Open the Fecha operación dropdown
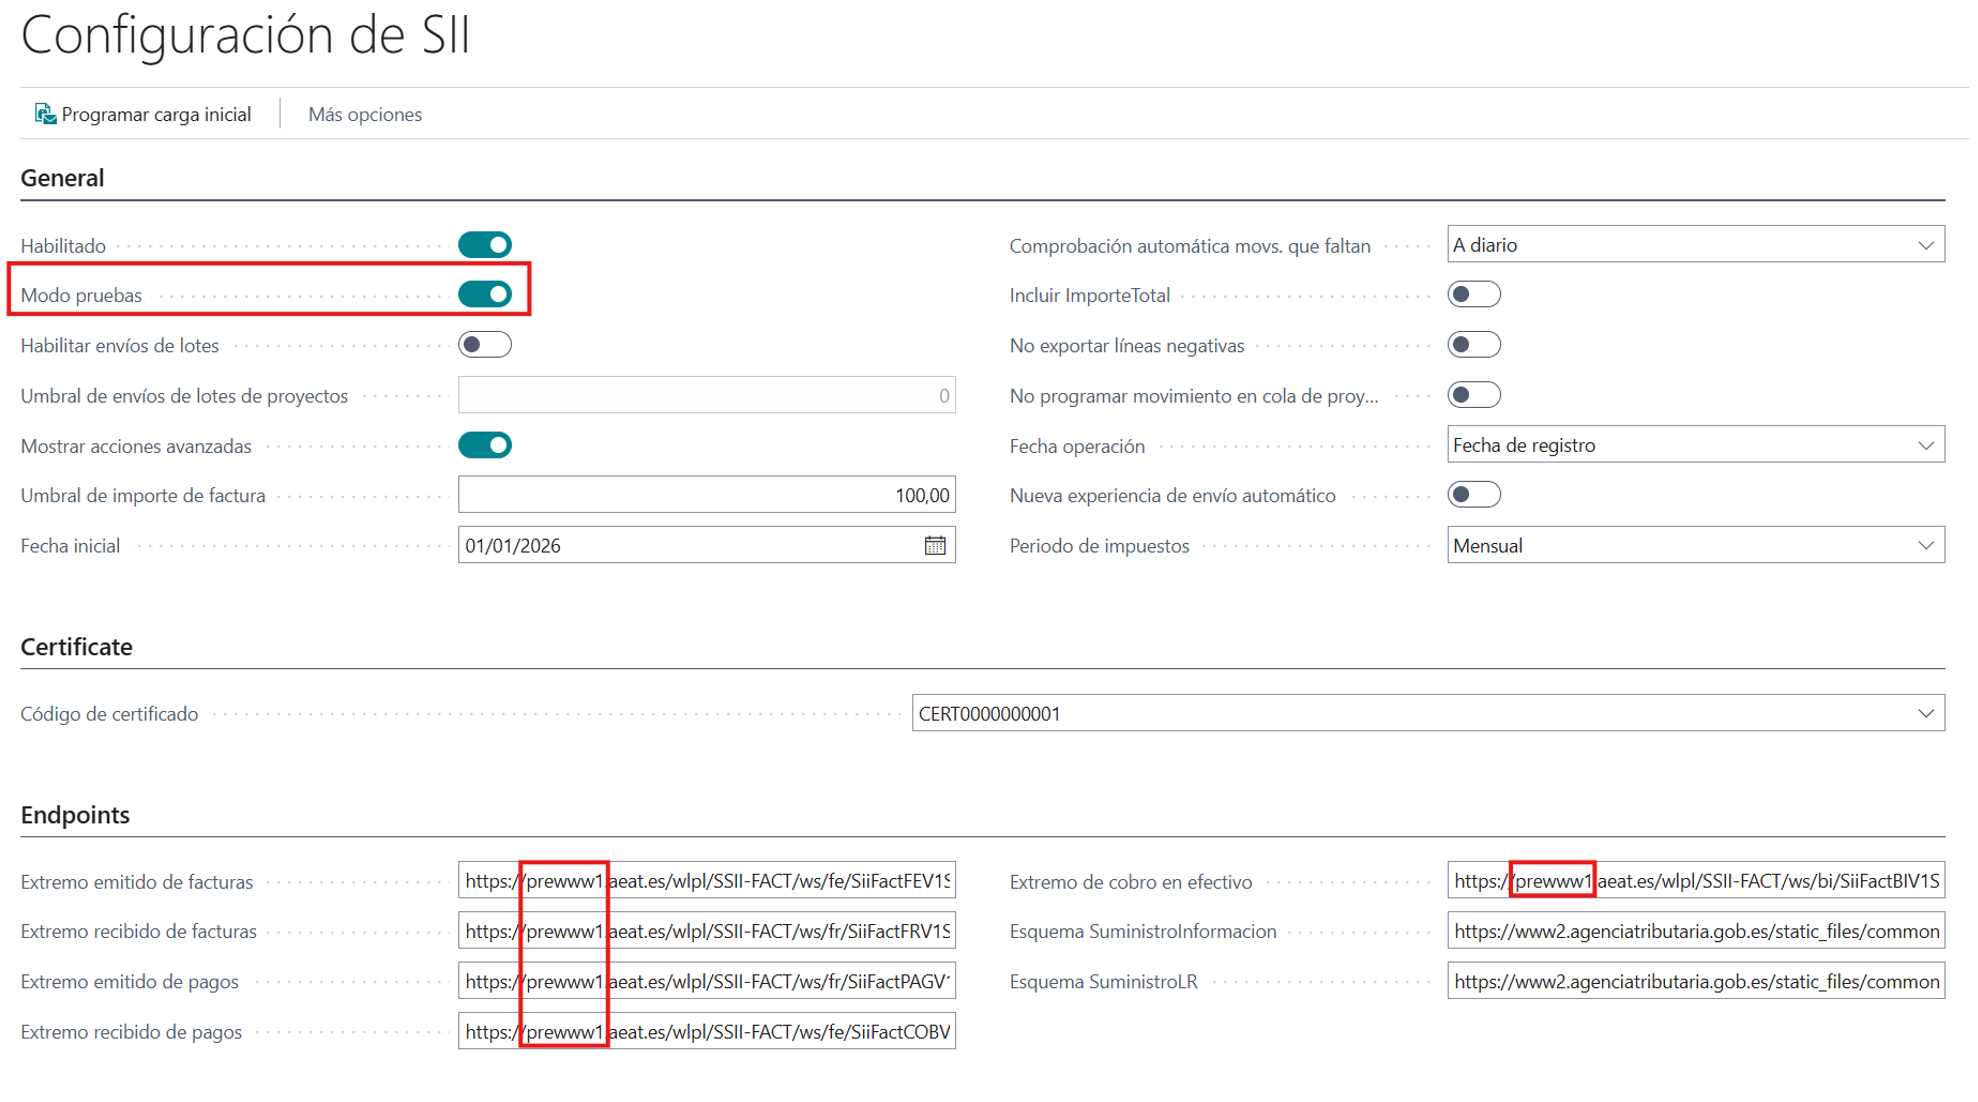Image resolution: width=1978 pixels, height=1102 pixels. pyautogui.click(x=1925, y=445)
